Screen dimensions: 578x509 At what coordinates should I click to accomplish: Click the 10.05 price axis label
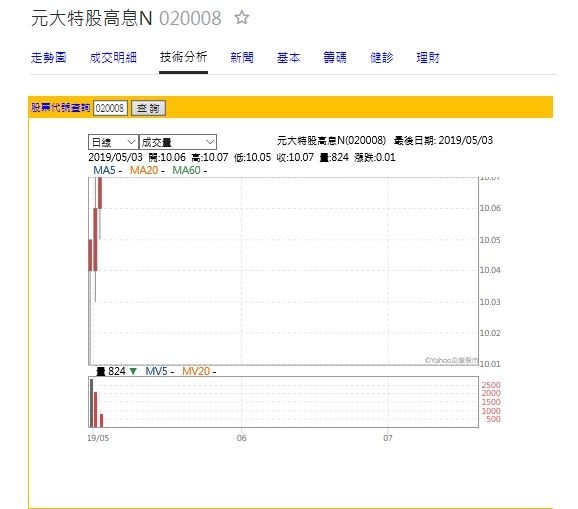pos(490,240)
